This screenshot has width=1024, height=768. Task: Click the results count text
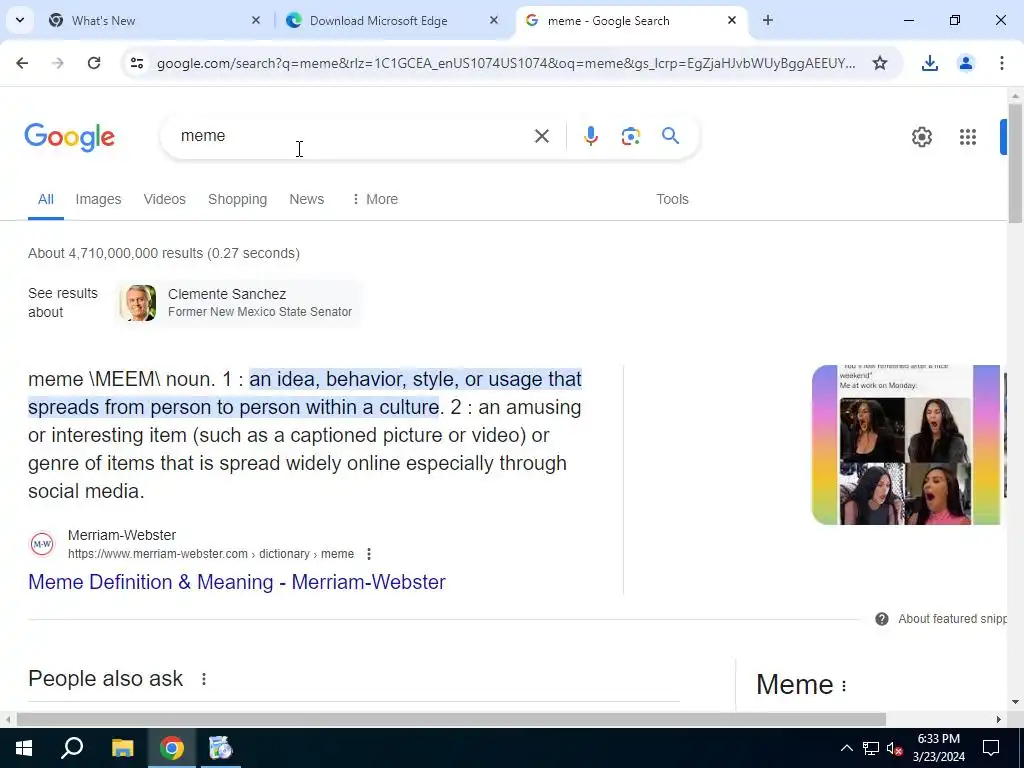pos(164,253)
